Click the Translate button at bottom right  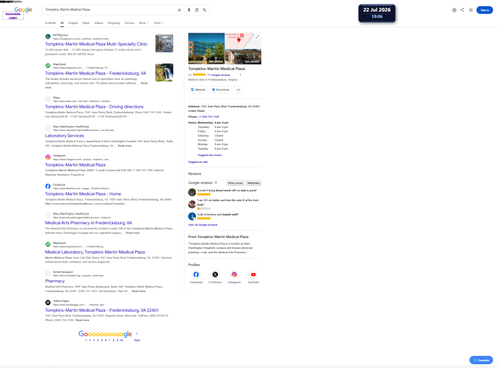(481, 360)
